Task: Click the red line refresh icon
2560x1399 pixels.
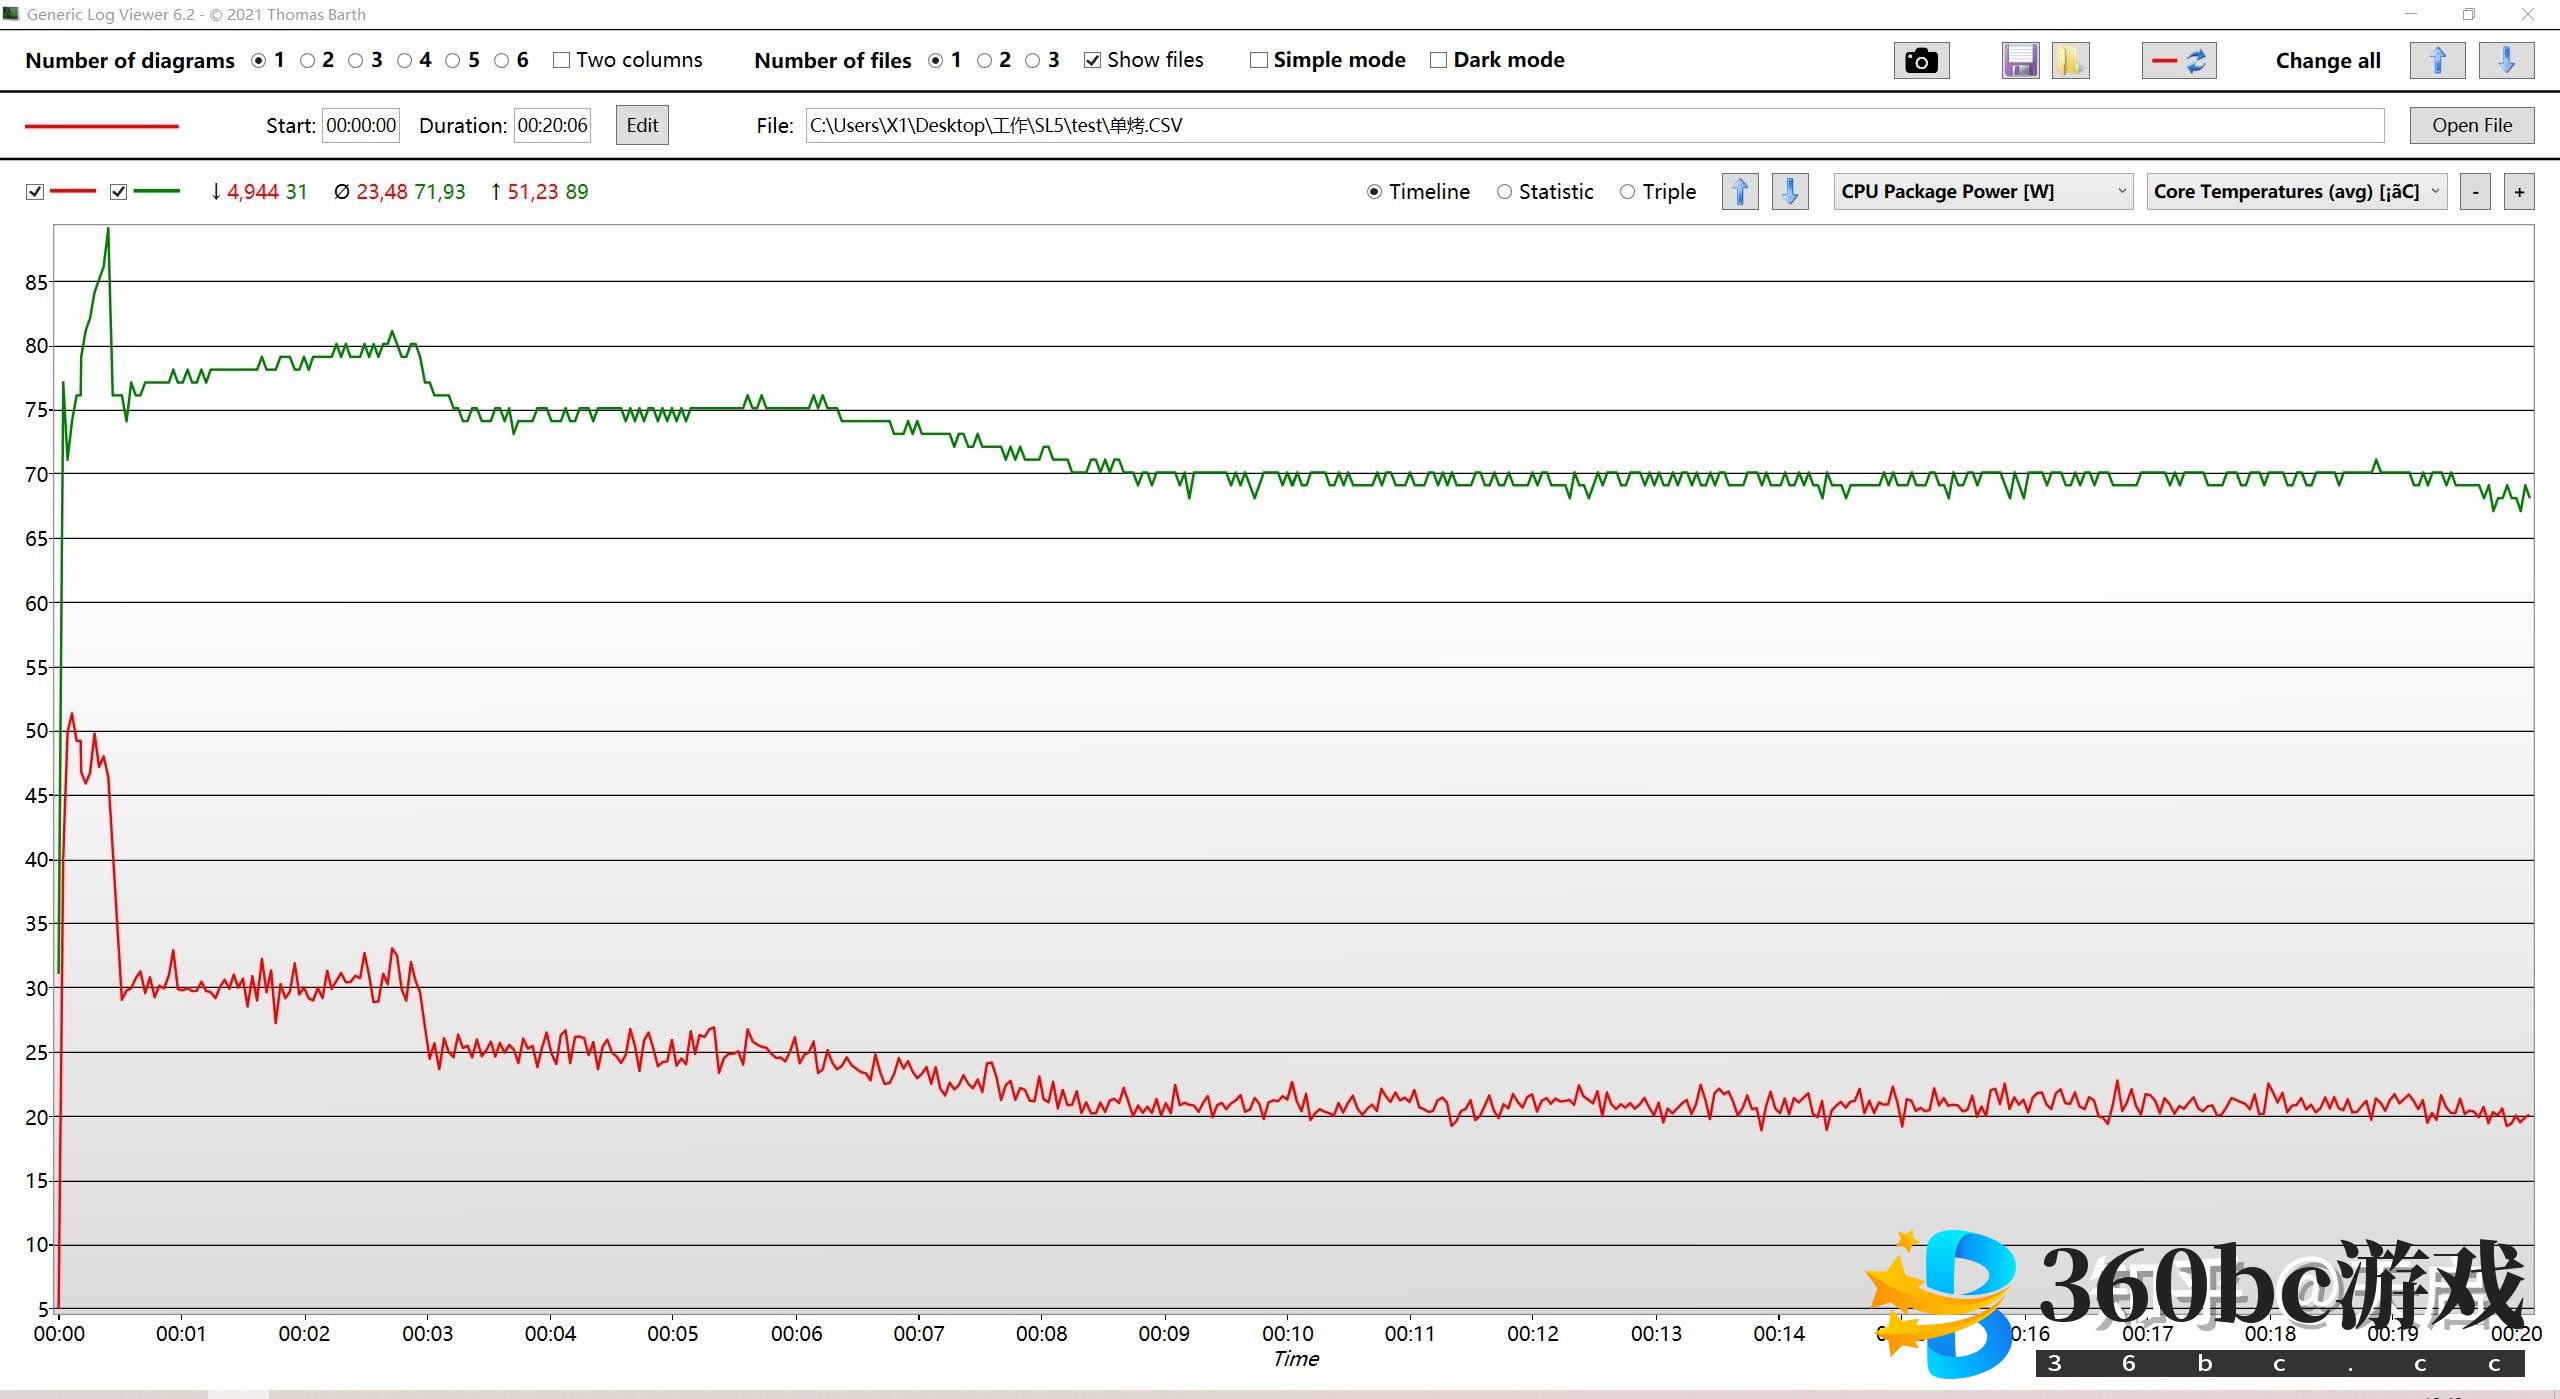Action: pos(2179,61)
